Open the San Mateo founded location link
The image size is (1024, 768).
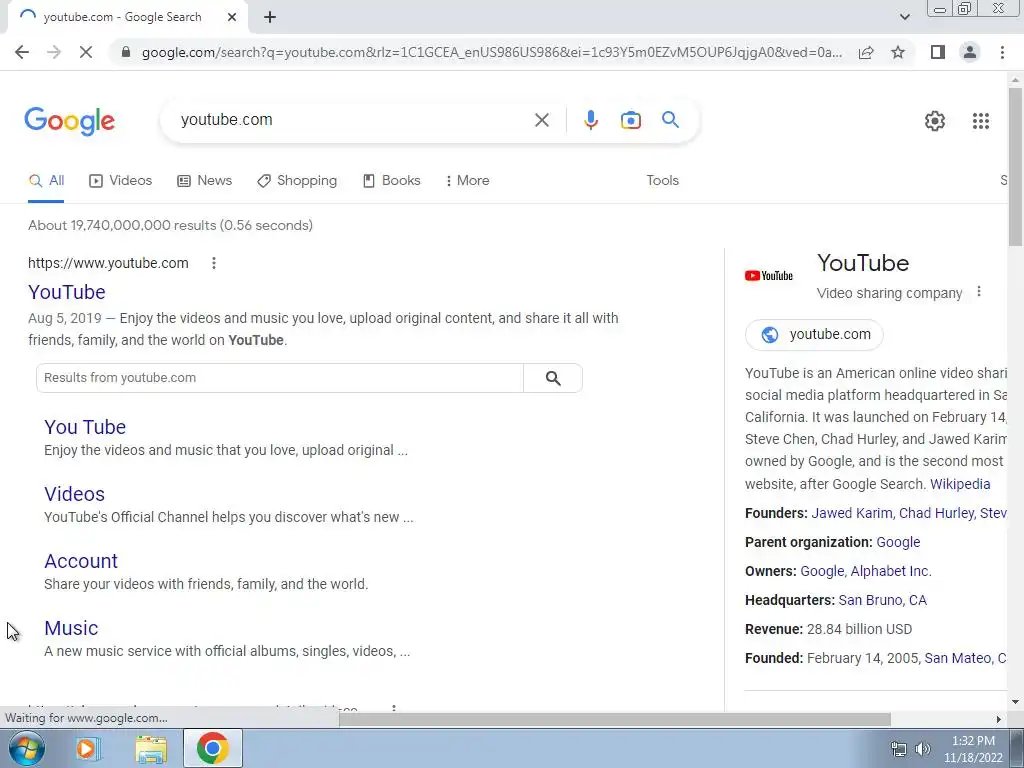coord(965,658)
